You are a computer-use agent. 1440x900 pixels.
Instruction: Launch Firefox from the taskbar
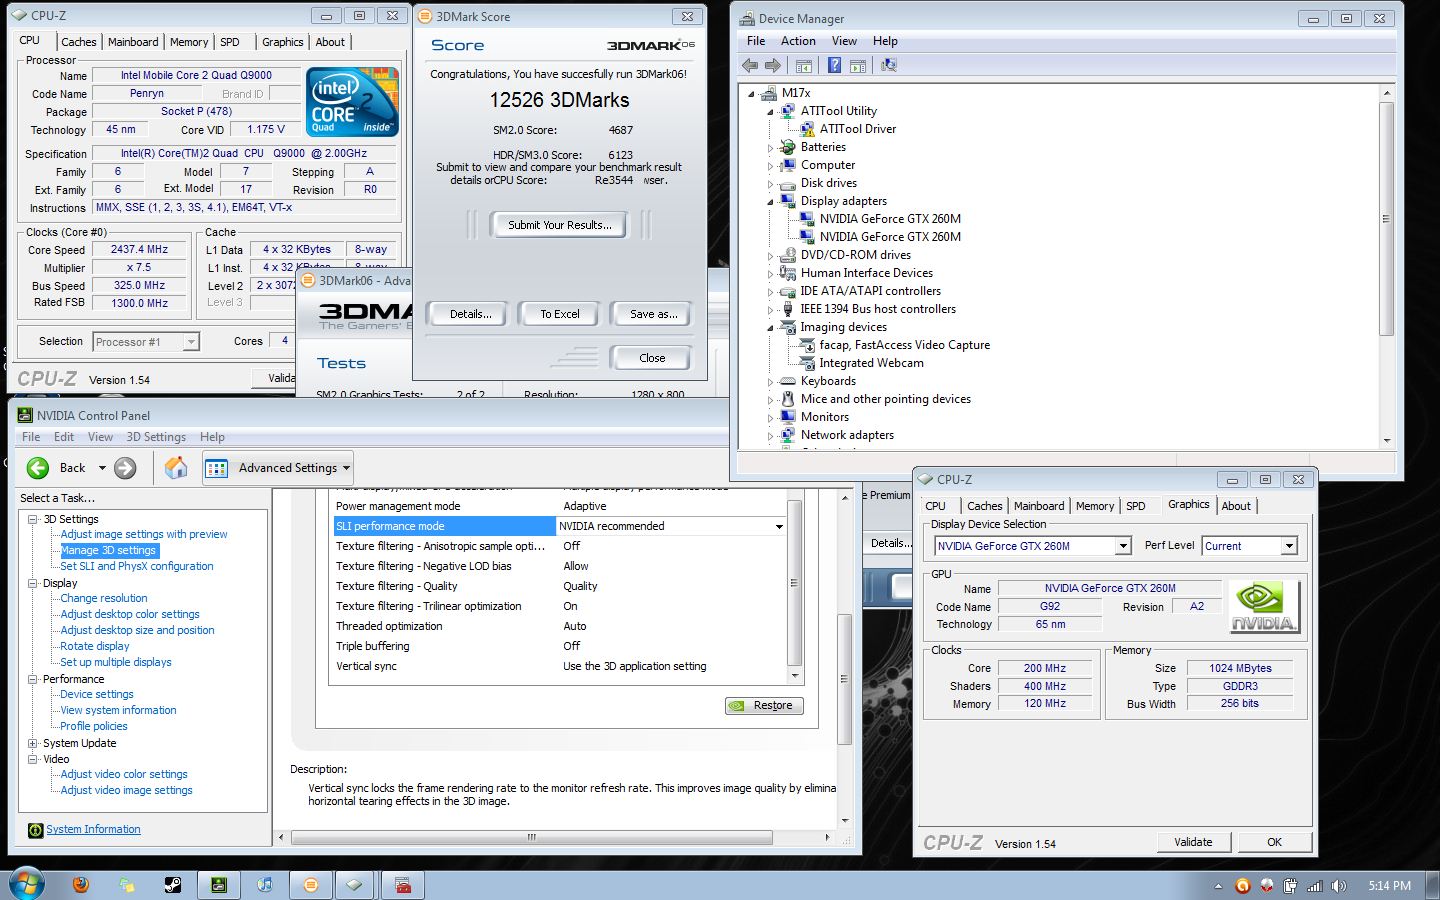tap(81, 885)
